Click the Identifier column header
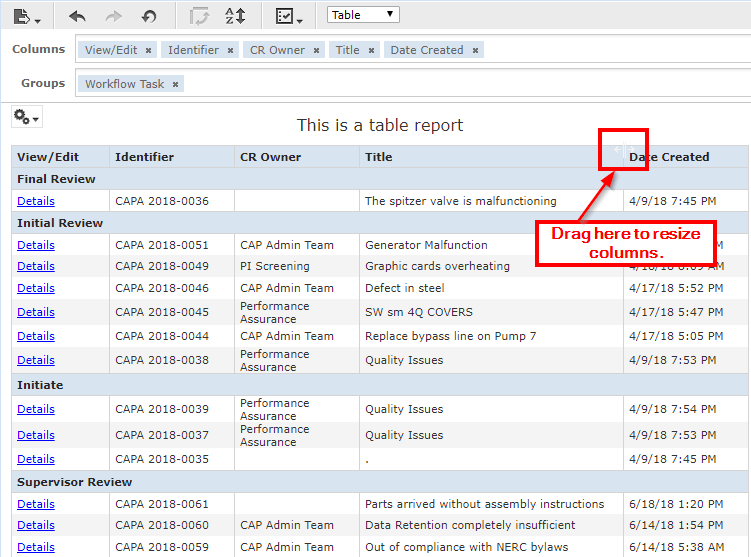The image size is (751, 557). pos(171,157)
